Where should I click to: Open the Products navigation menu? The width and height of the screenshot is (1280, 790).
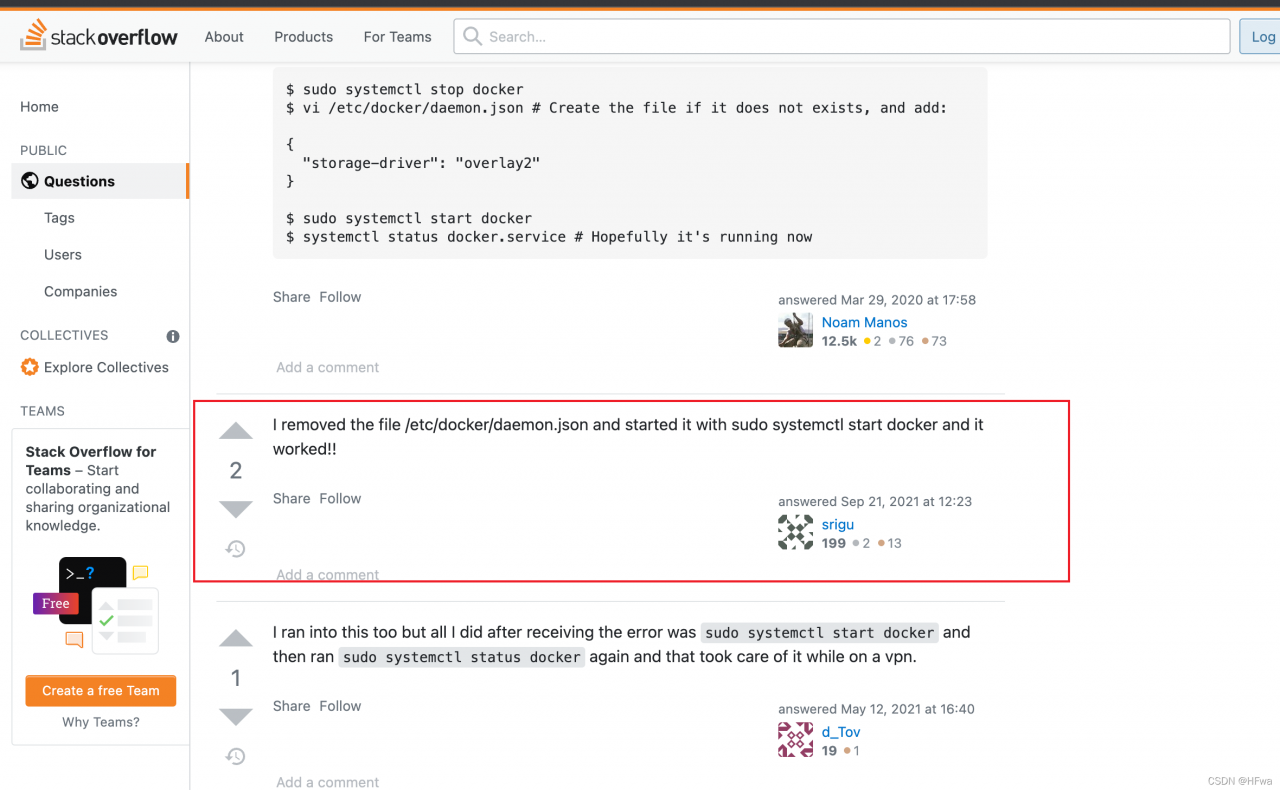(303, 36)
